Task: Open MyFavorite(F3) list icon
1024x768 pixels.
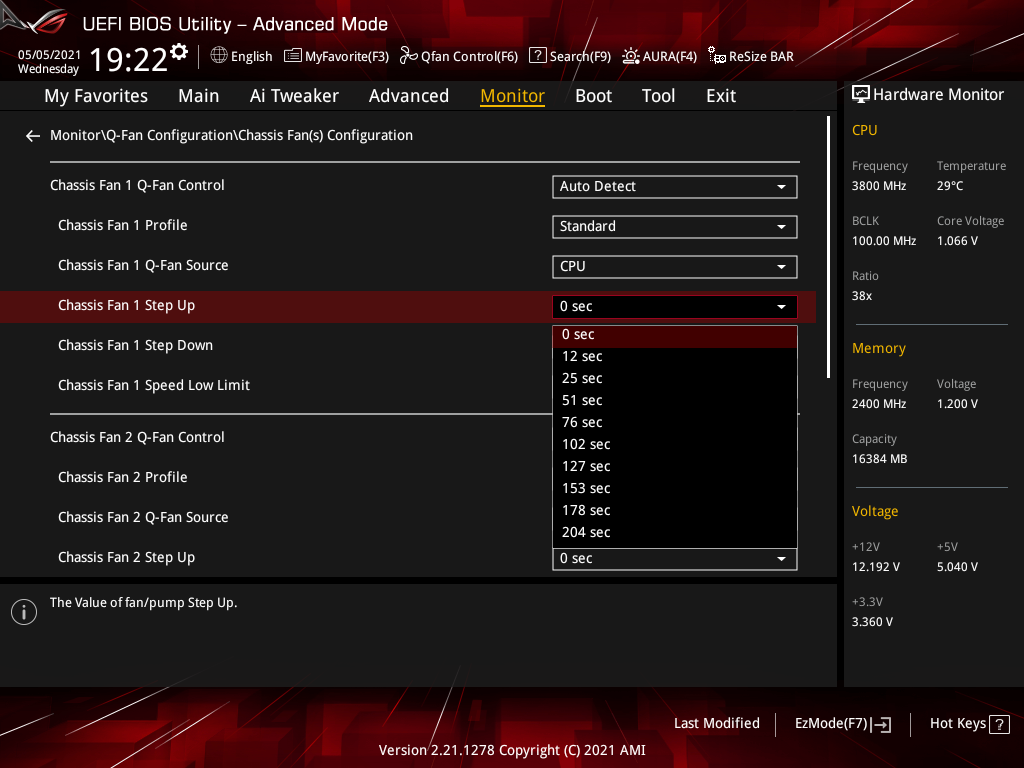Action: (x=293, y=56)
